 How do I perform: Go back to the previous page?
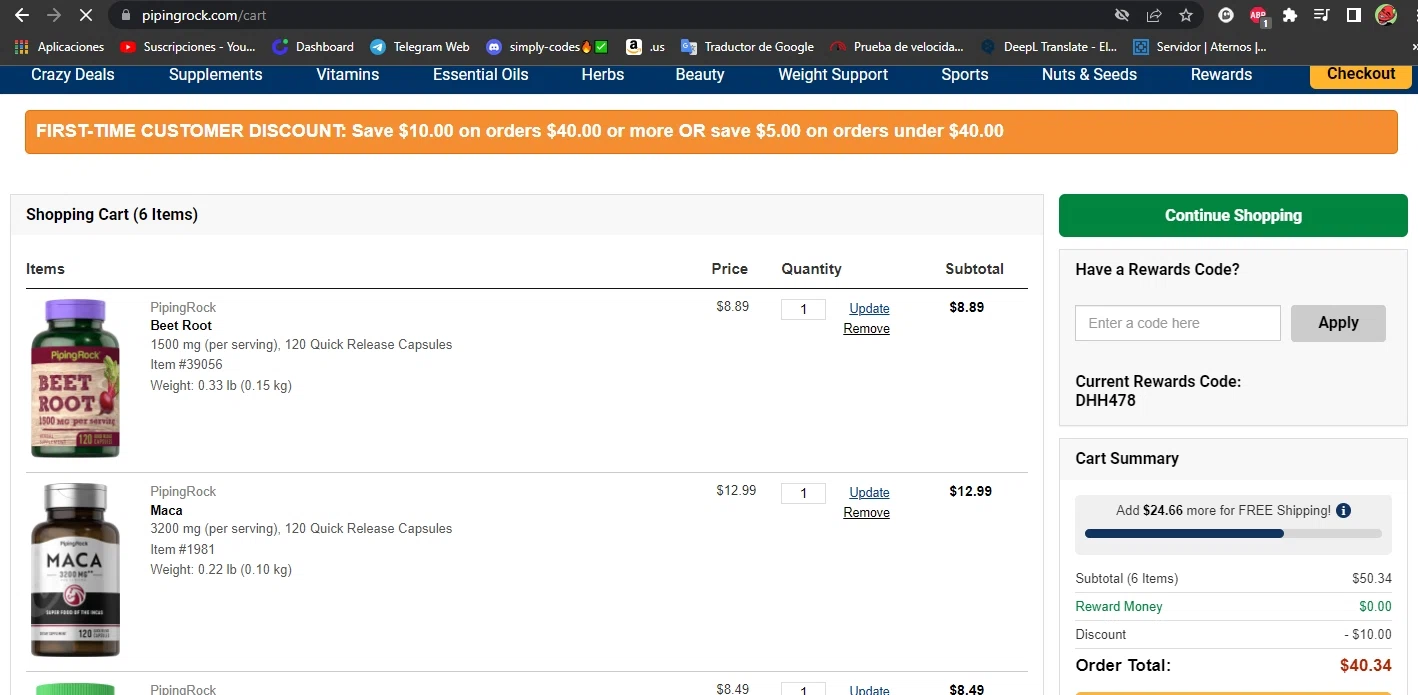22,15
